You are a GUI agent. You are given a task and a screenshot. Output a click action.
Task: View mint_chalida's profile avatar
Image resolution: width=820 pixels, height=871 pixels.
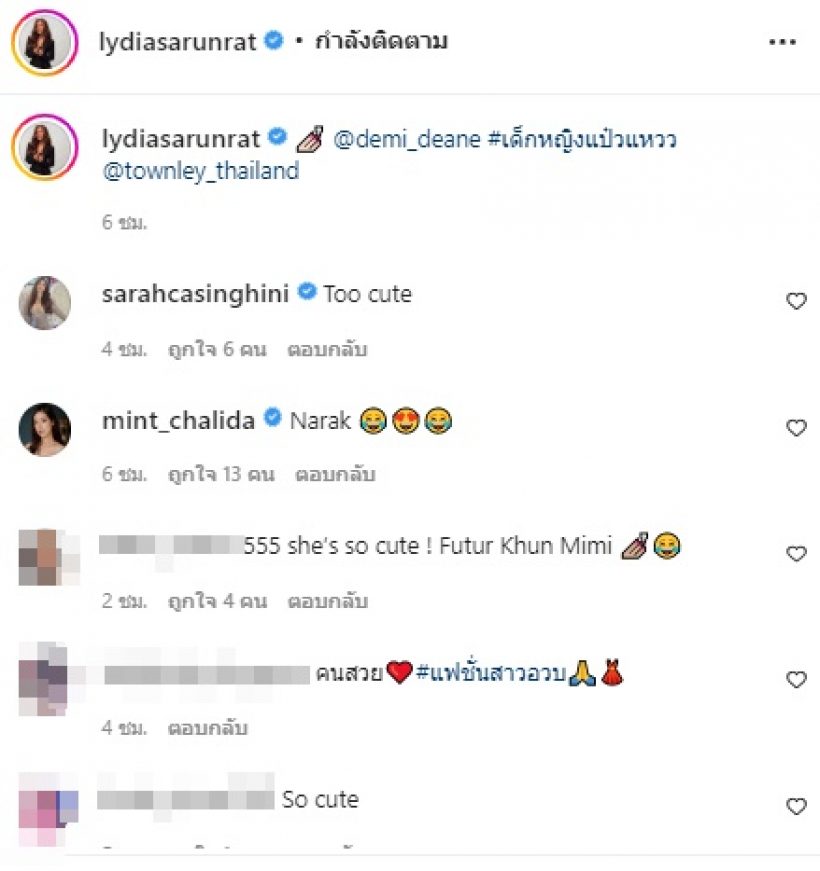point(45,429)
